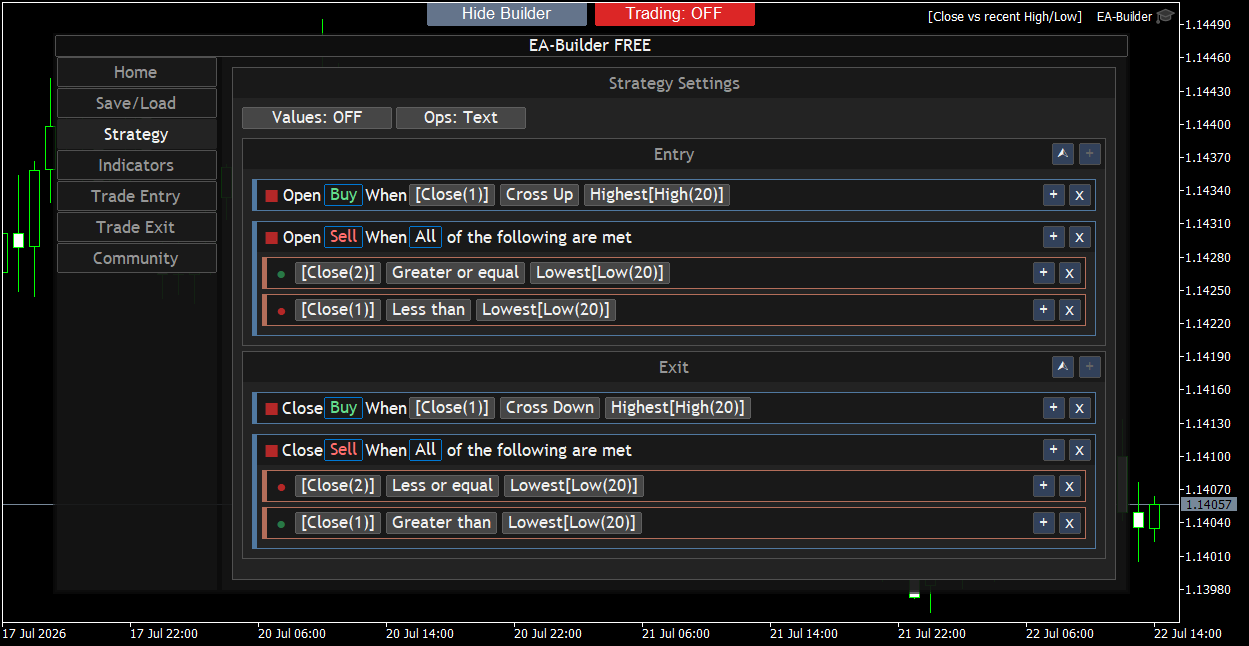
Task: Click red square on Close Buy rule
Action: pyautogui.click(x=272, y=409)
